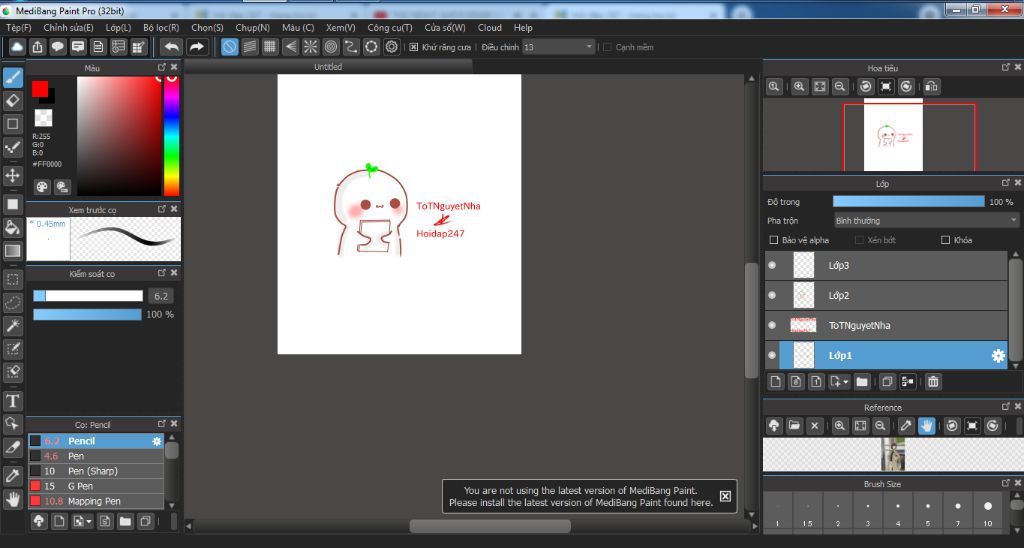Viewport: 1024px width, 548px height.
Task: Enable the parallel lines snap guide
Action: click(x=250, y=47)
